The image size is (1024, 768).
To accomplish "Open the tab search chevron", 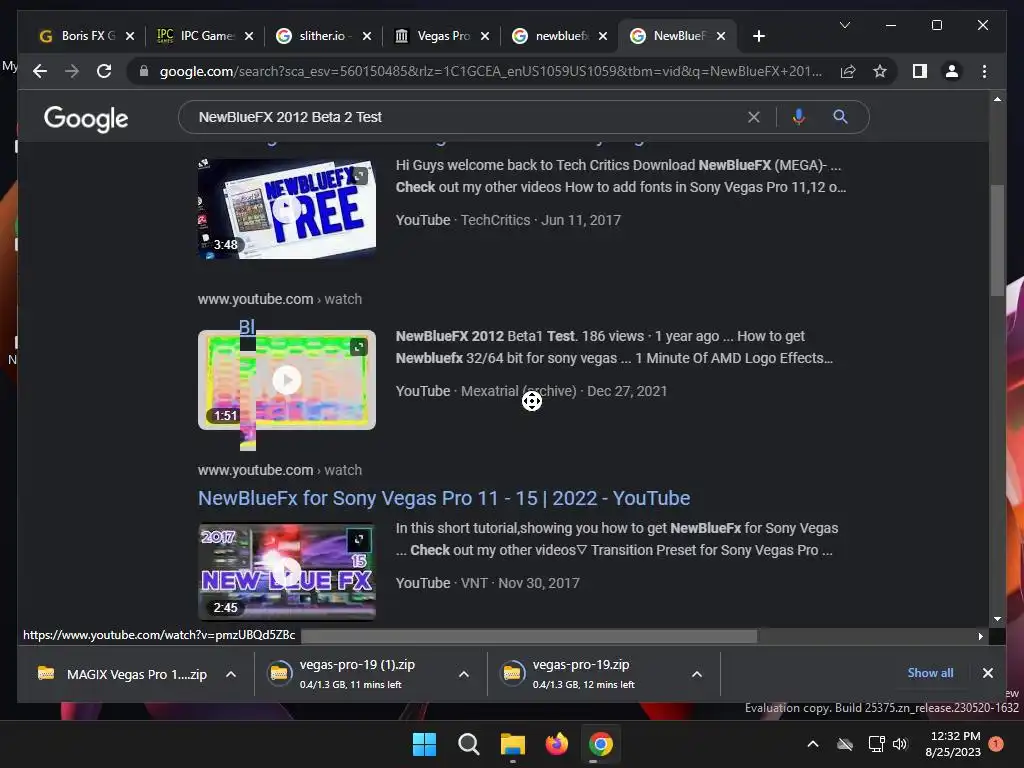I will (844, 25).
